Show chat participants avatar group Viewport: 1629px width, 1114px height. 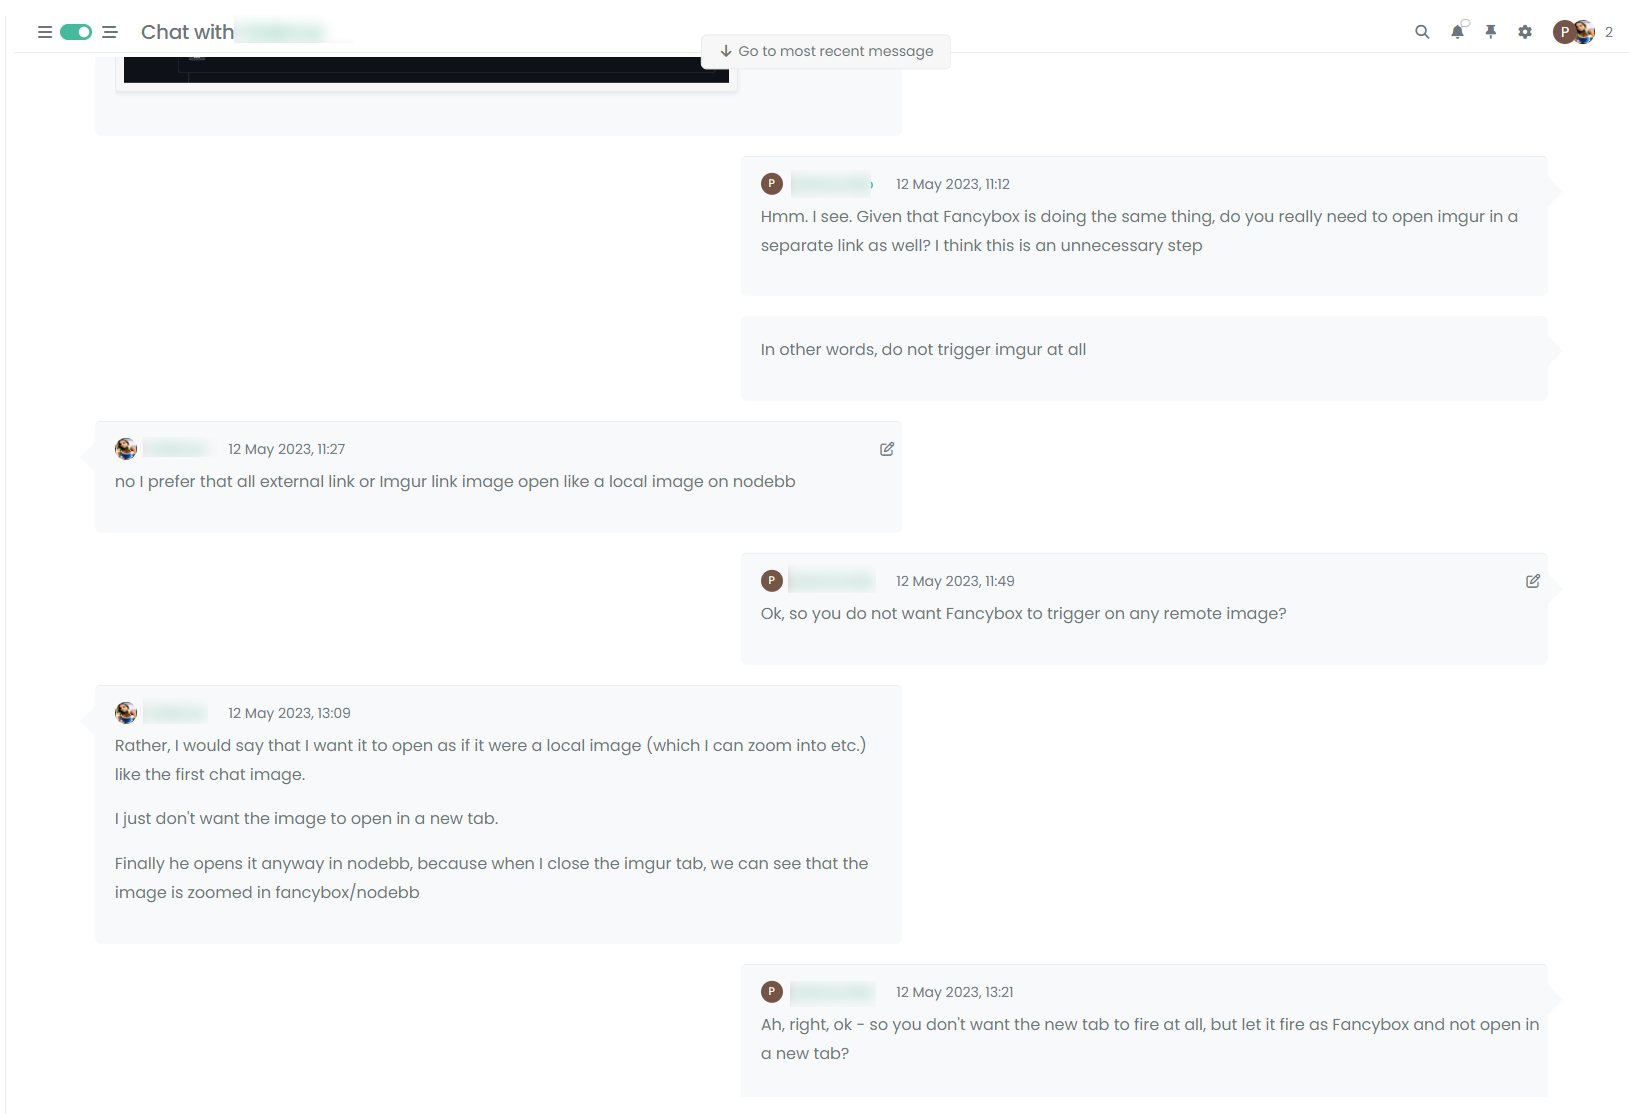click(x=1574, y=32)
